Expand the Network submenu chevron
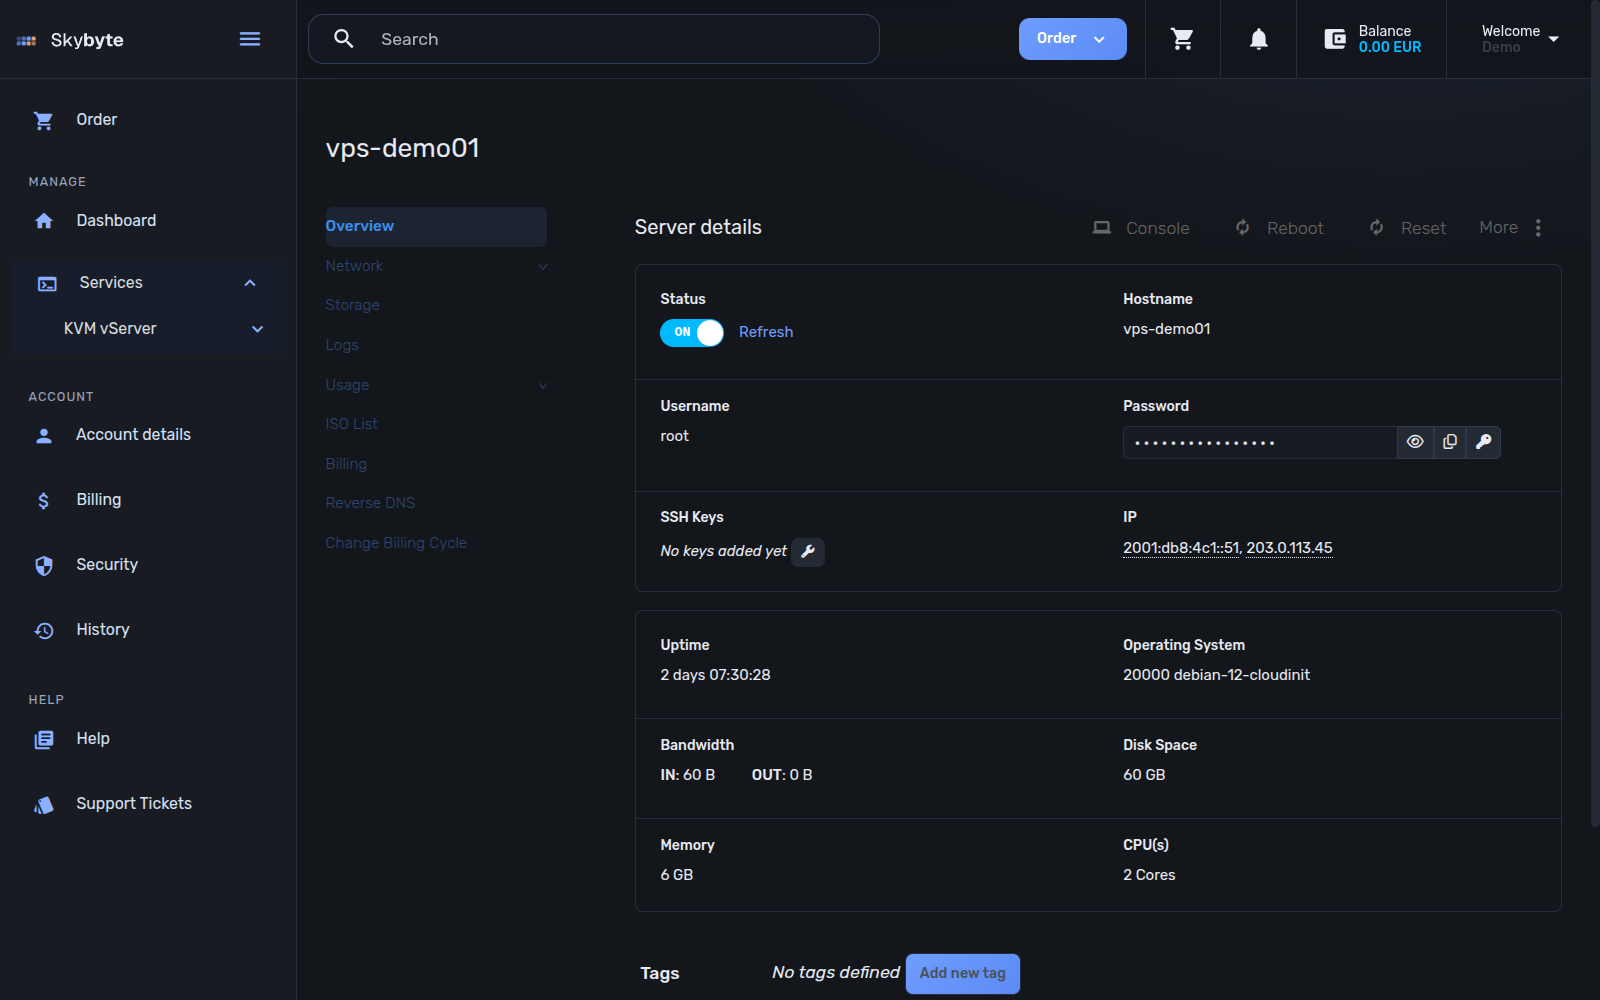This screenshot has height=1000, width=1600. click(543, 267)
